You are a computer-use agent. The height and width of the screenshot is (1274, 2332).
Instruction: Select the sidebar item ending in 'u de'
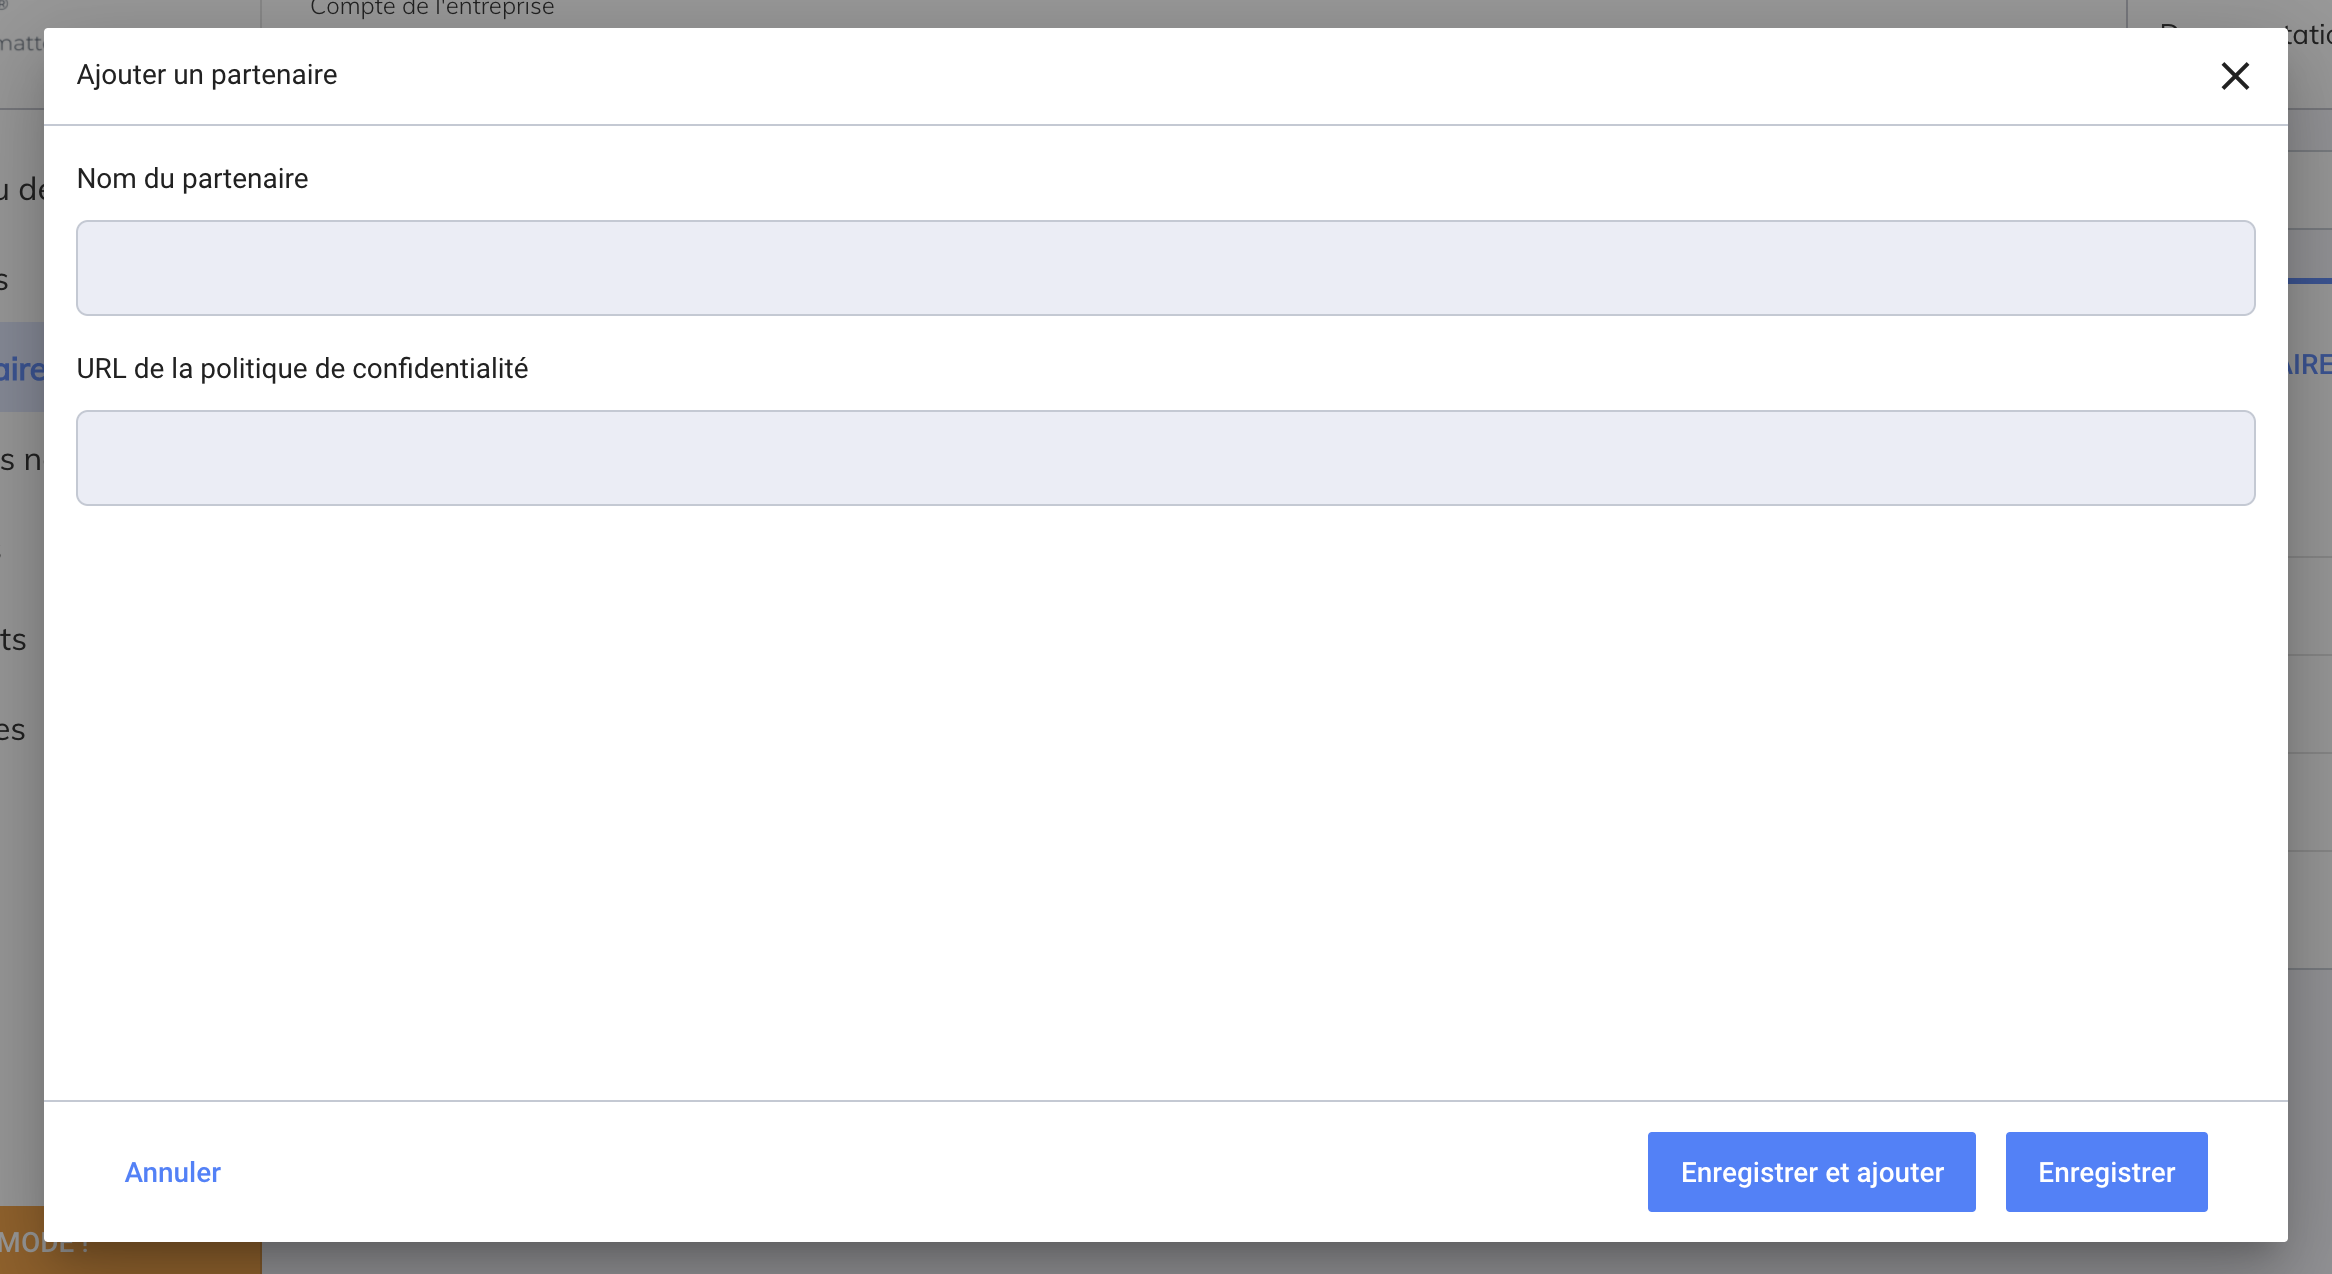[20, 189]
